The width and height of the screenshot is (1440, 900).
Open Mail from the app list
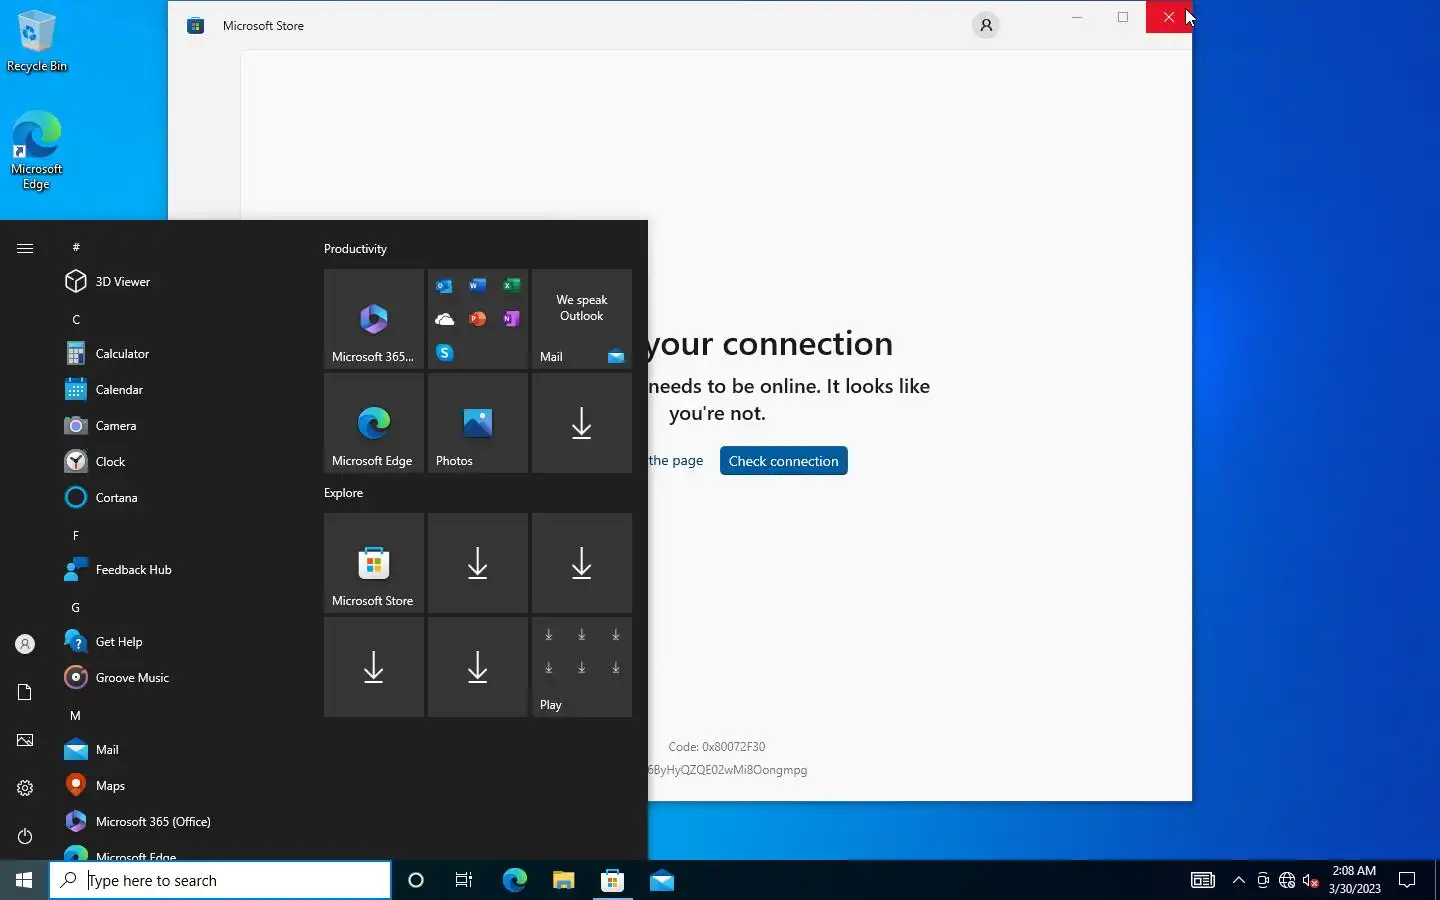point(180,750)
